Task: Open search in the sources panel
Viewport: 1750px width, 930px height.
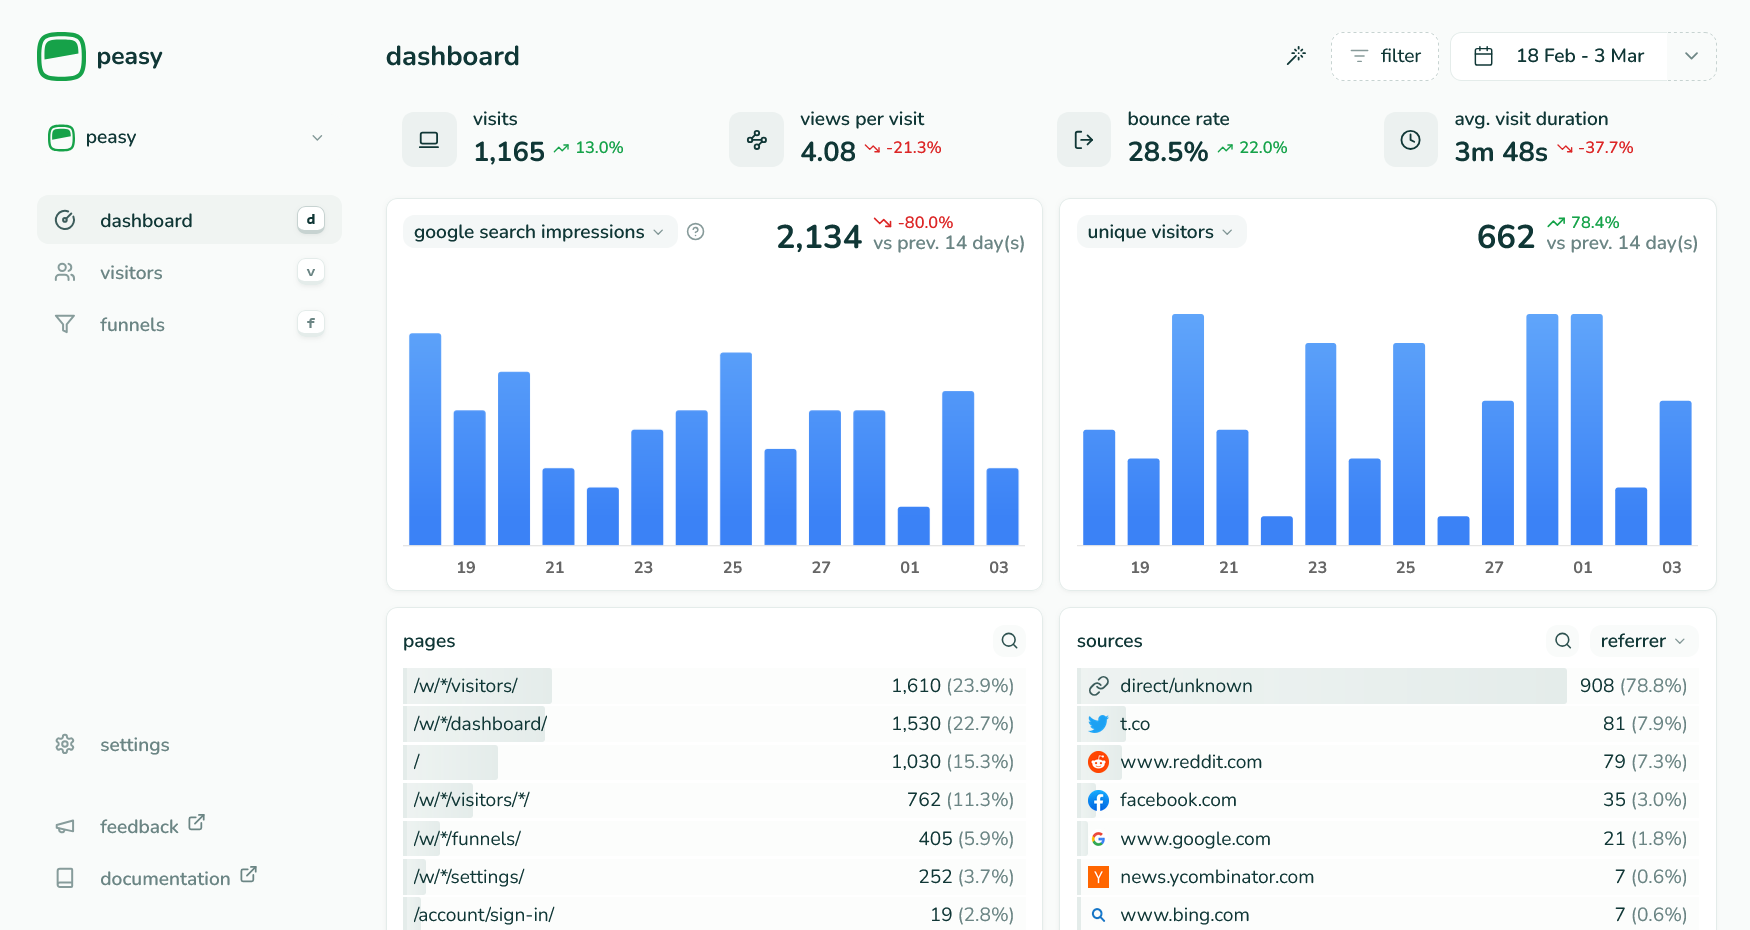Action: pyautogui.click(x=1562, y=640)
